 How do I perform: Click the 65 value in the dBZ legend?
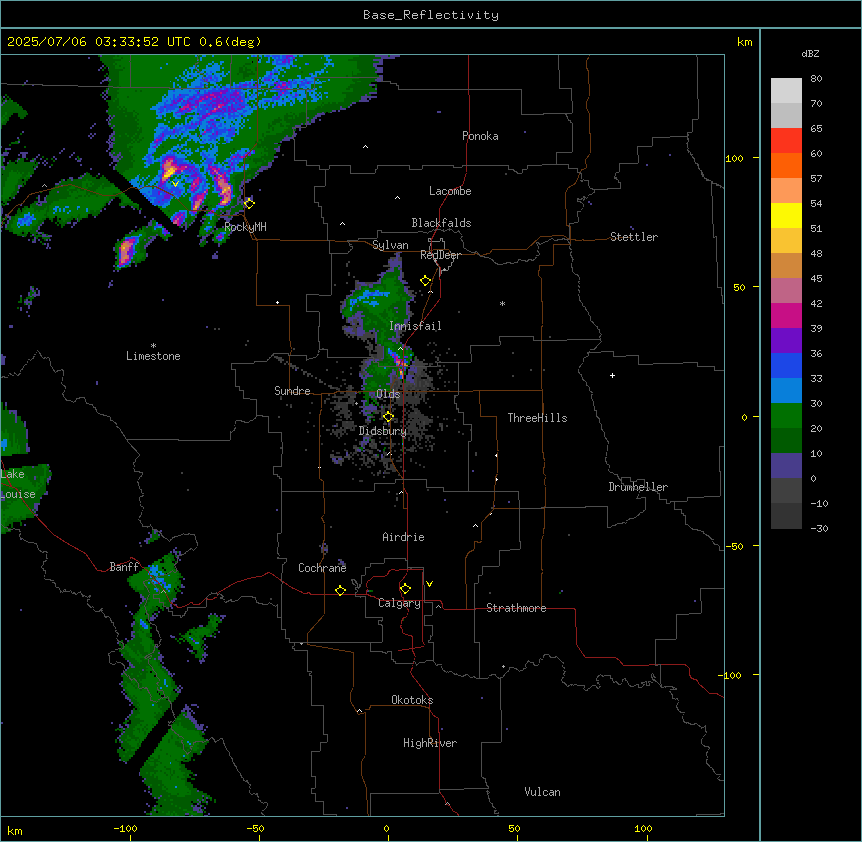[x=816, y=129]
